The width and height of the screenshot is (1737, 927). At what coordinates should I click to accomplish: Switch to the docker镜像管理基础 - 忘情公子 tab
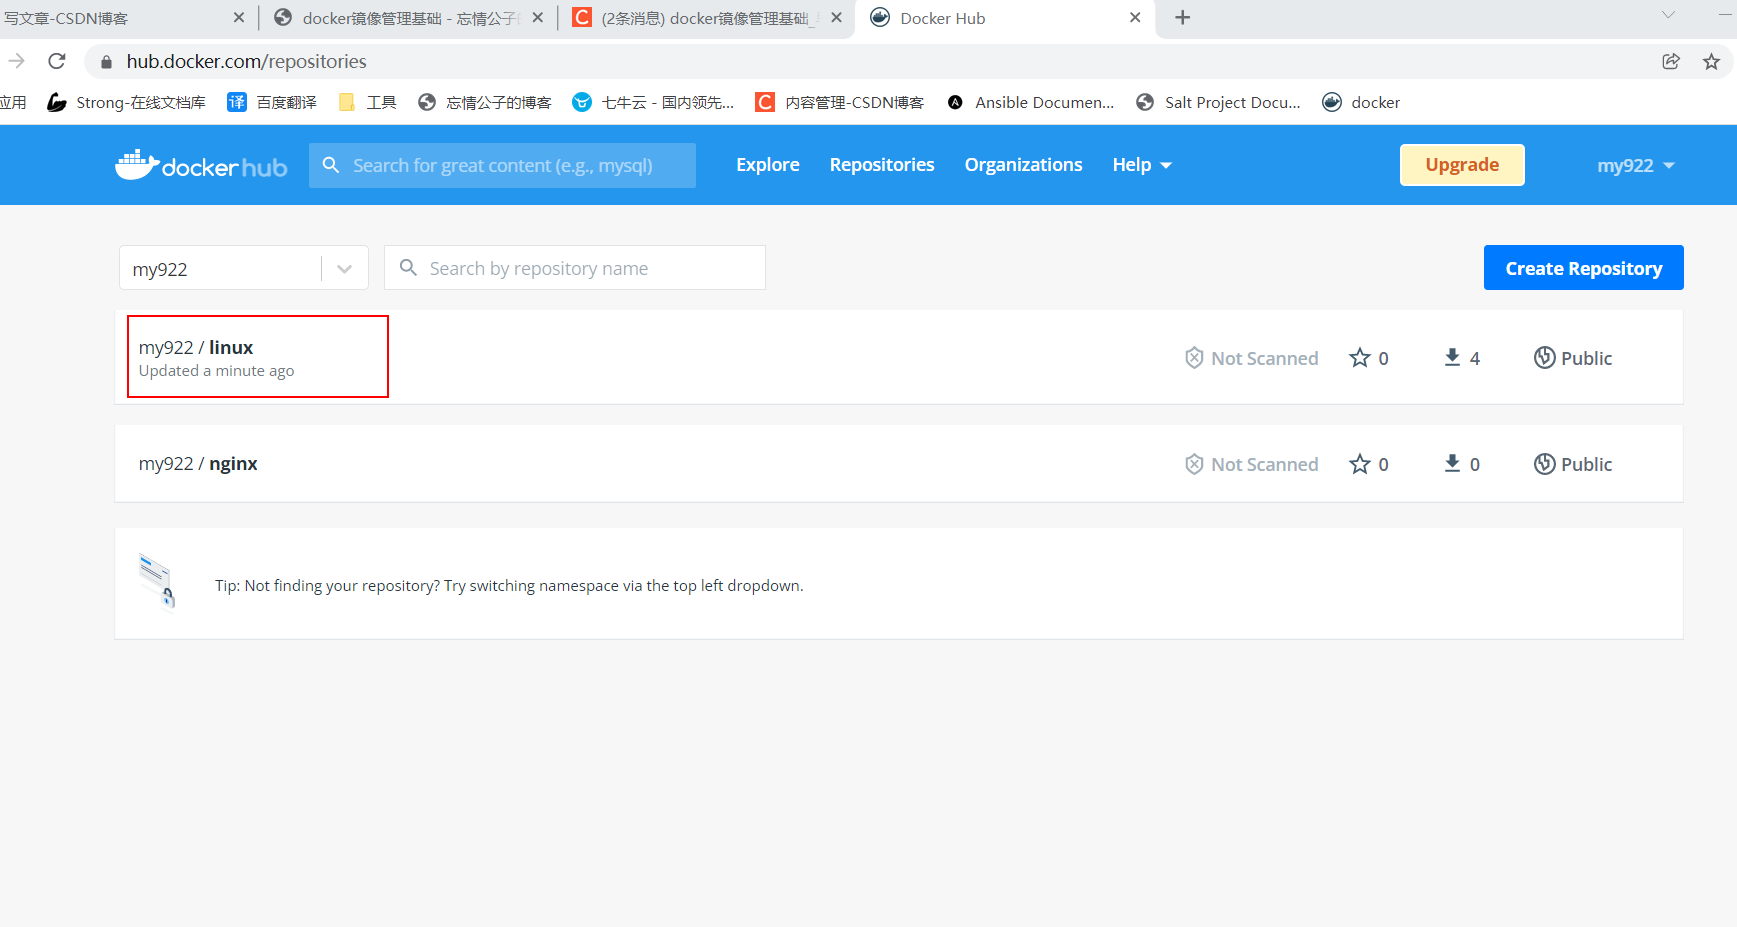(408, 18)
